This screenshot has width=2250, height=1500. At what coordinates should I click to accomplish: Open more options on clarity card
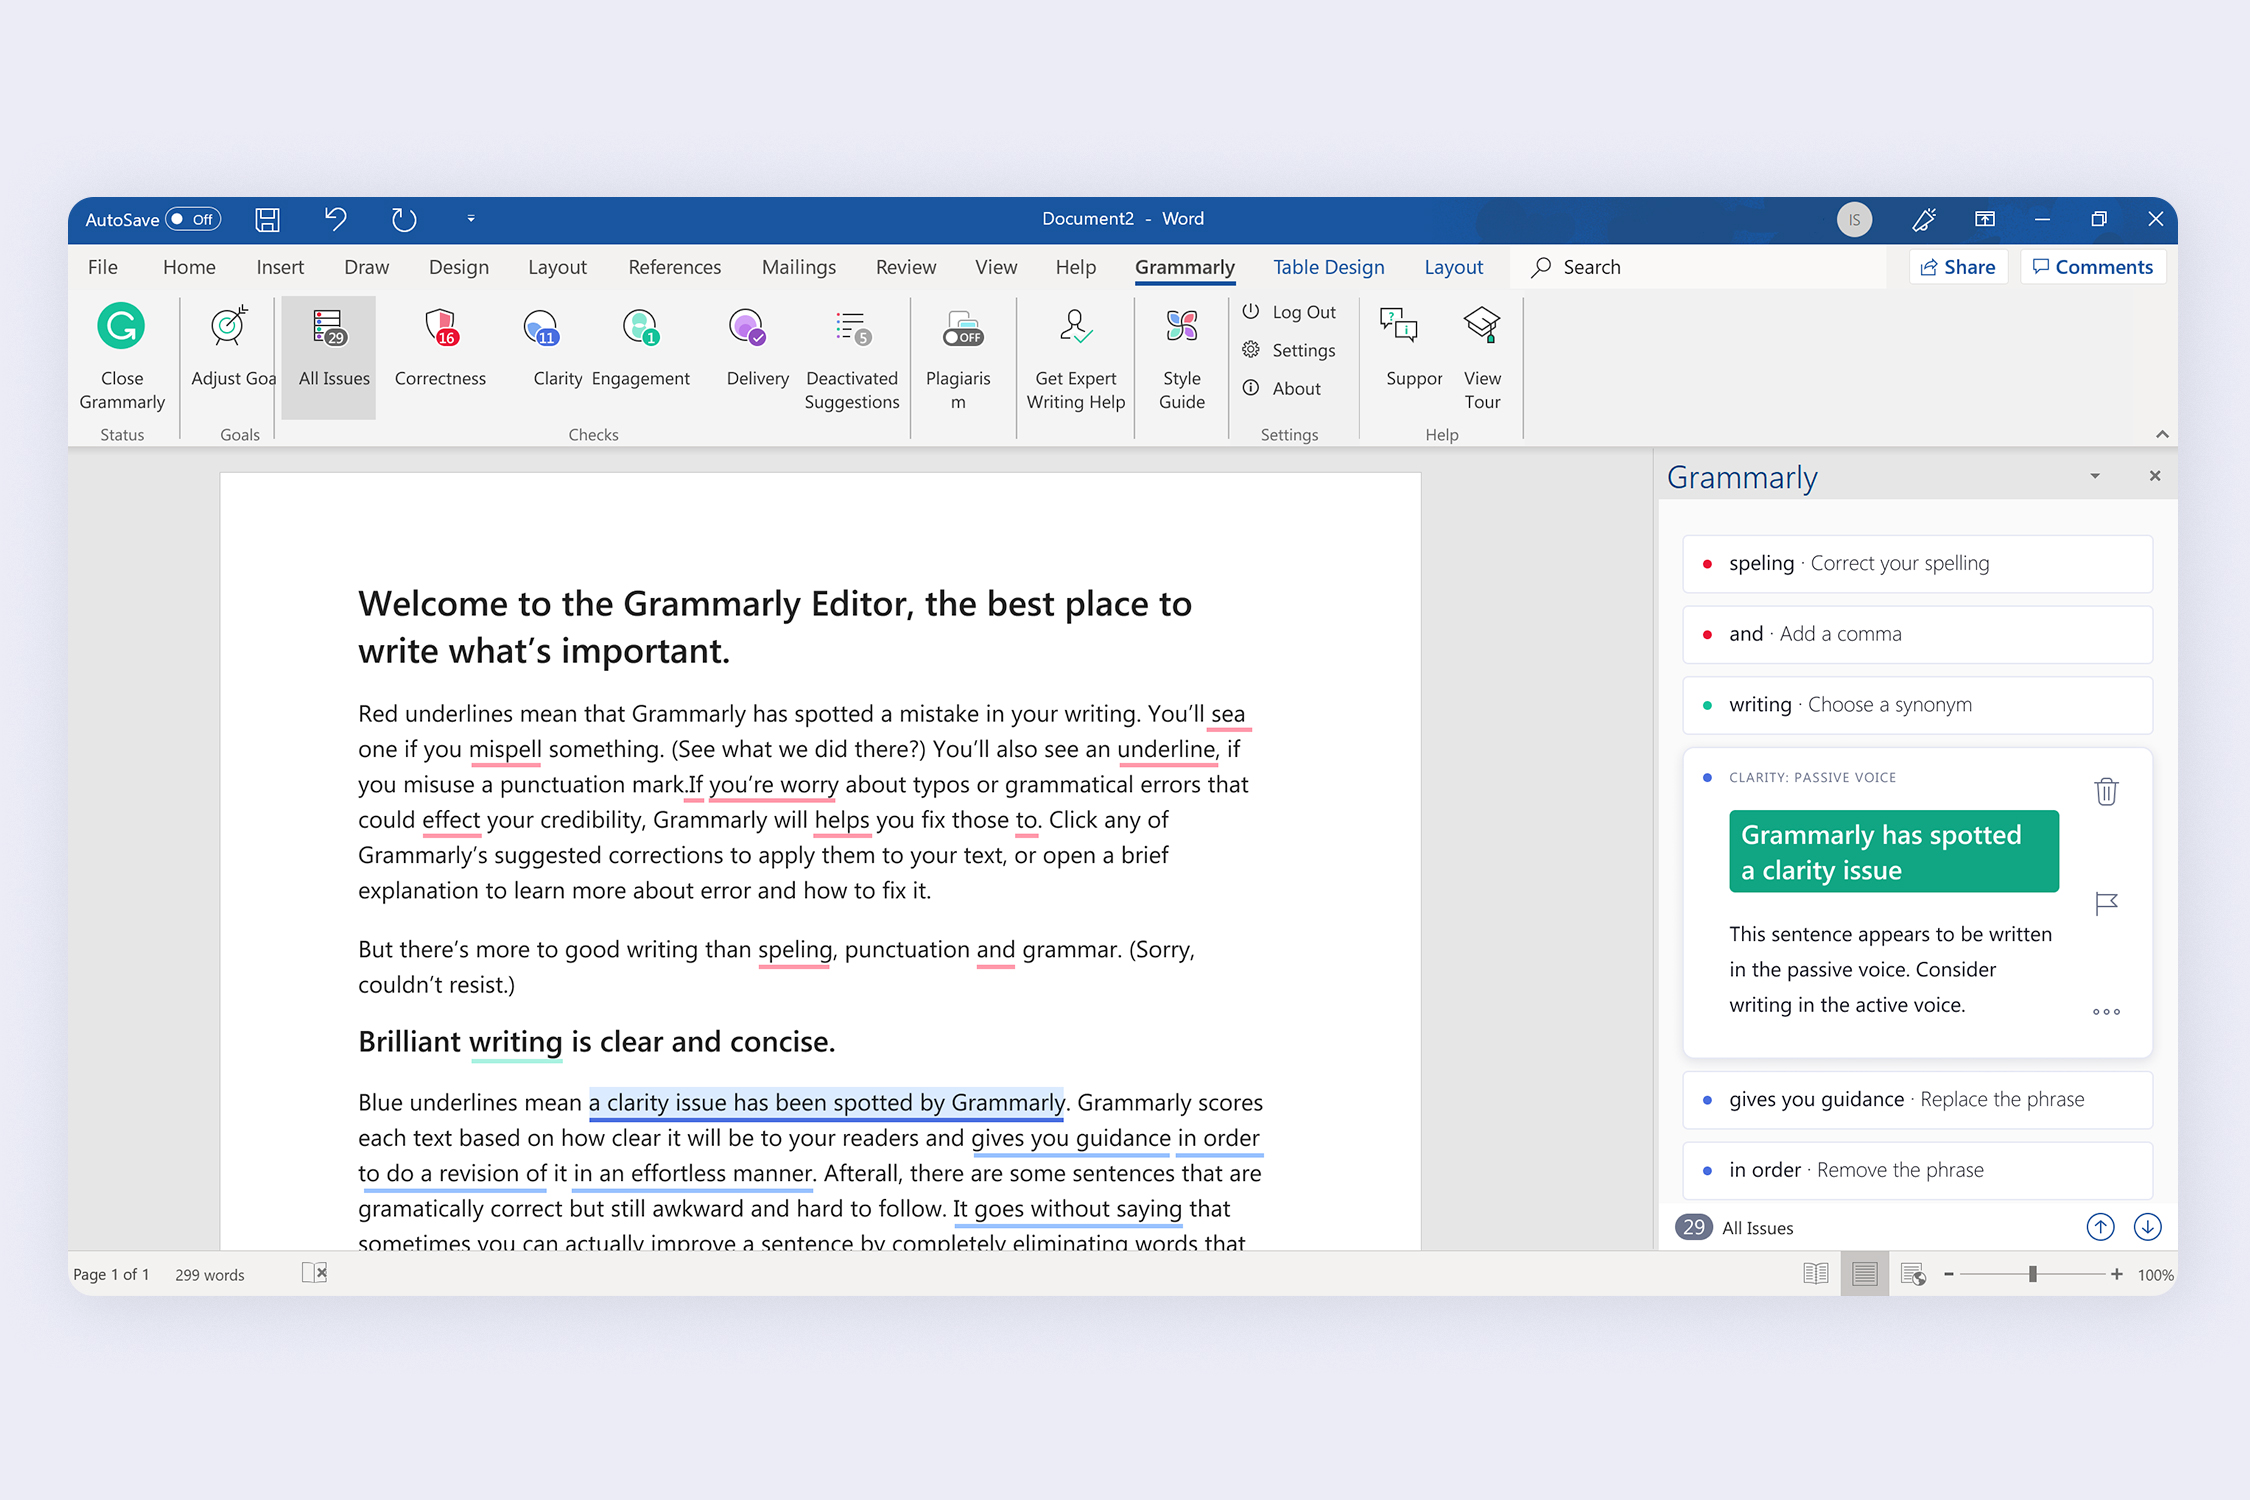[x=2106, y=1012]
